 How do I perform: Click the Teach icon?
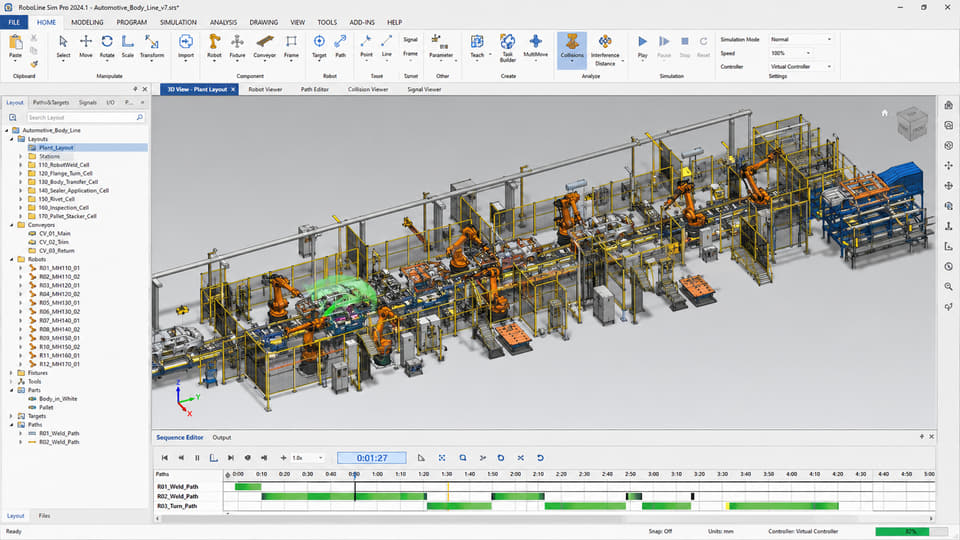(x=477, y=42)
